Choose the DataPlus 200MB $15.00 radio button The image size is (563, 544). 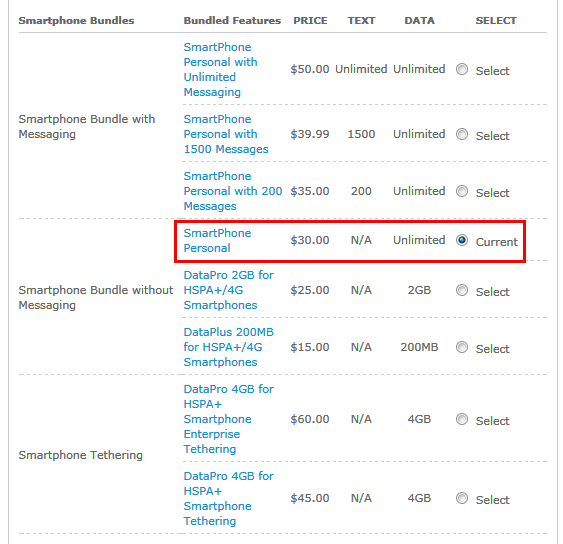[462, 347]
